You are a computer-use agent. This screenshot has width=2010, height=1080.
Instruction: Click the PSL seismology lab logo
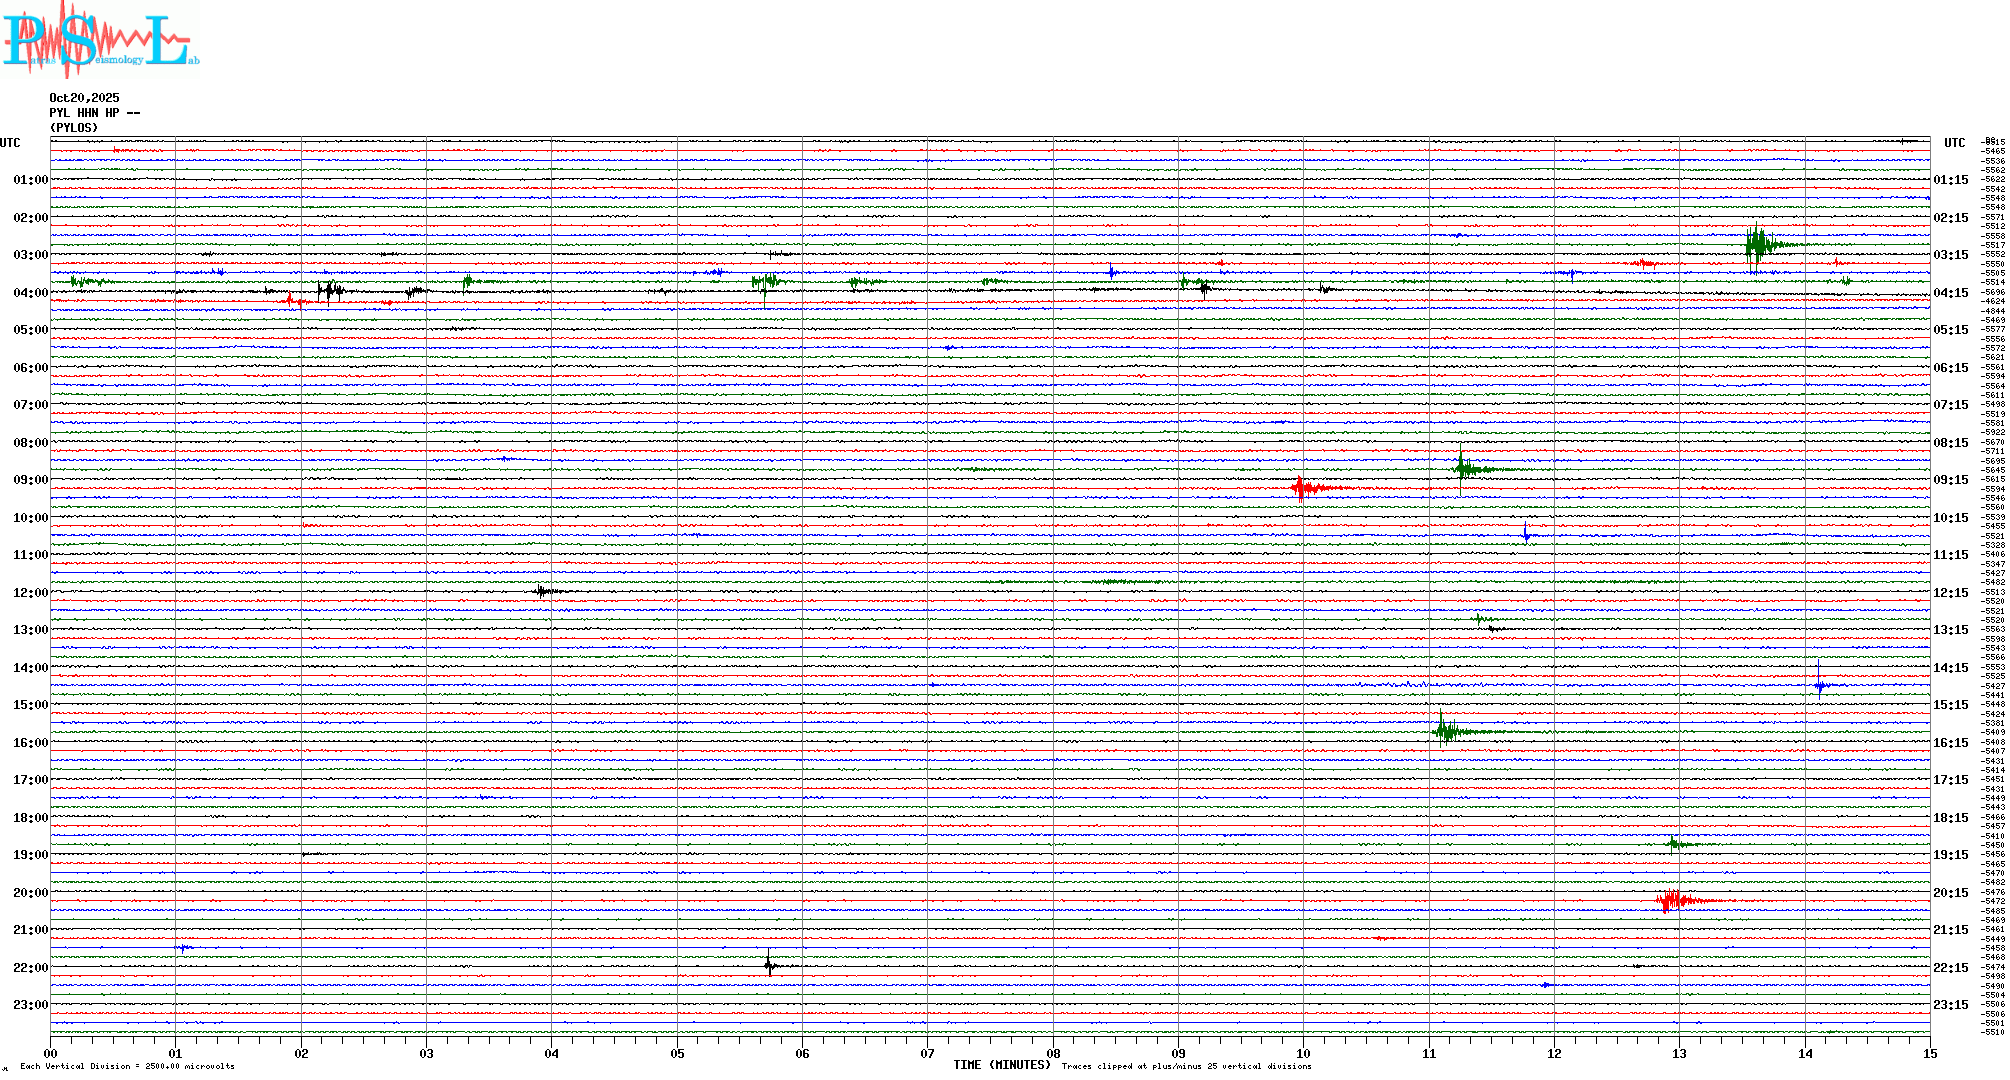point(98,40)
